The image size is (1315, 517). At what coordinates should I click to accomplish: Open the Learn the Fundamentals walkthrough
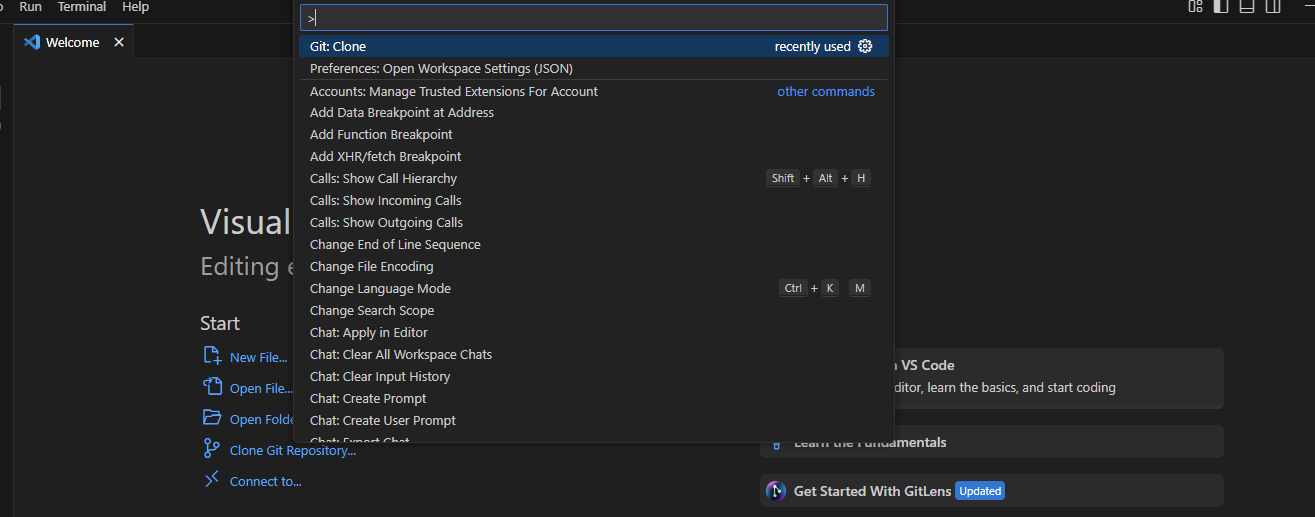point(992,442)
